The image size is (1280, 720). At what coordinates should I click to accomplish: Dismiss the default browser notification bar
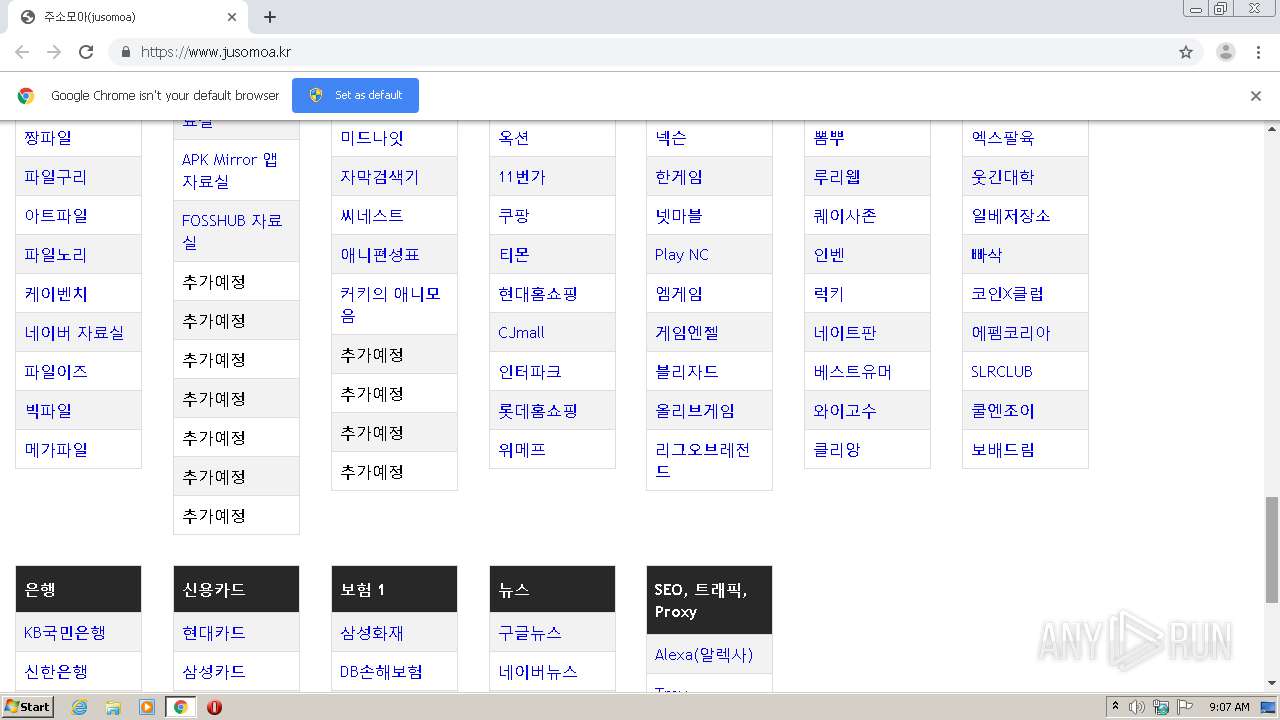pos(1256,96)
